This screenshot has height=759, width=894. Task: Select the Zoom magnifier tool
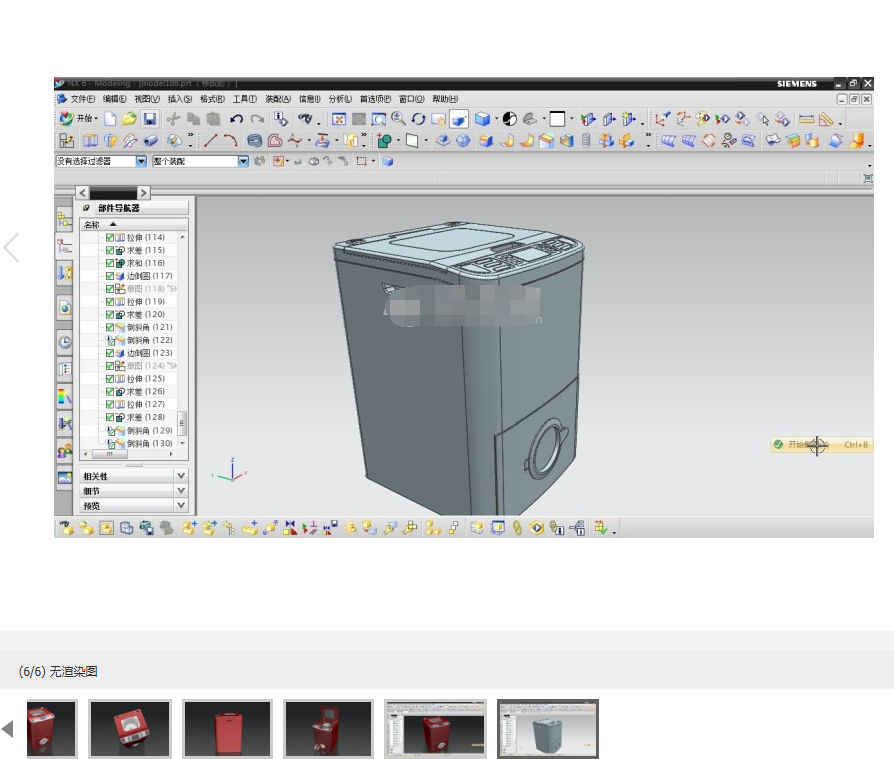coord(398,119)
